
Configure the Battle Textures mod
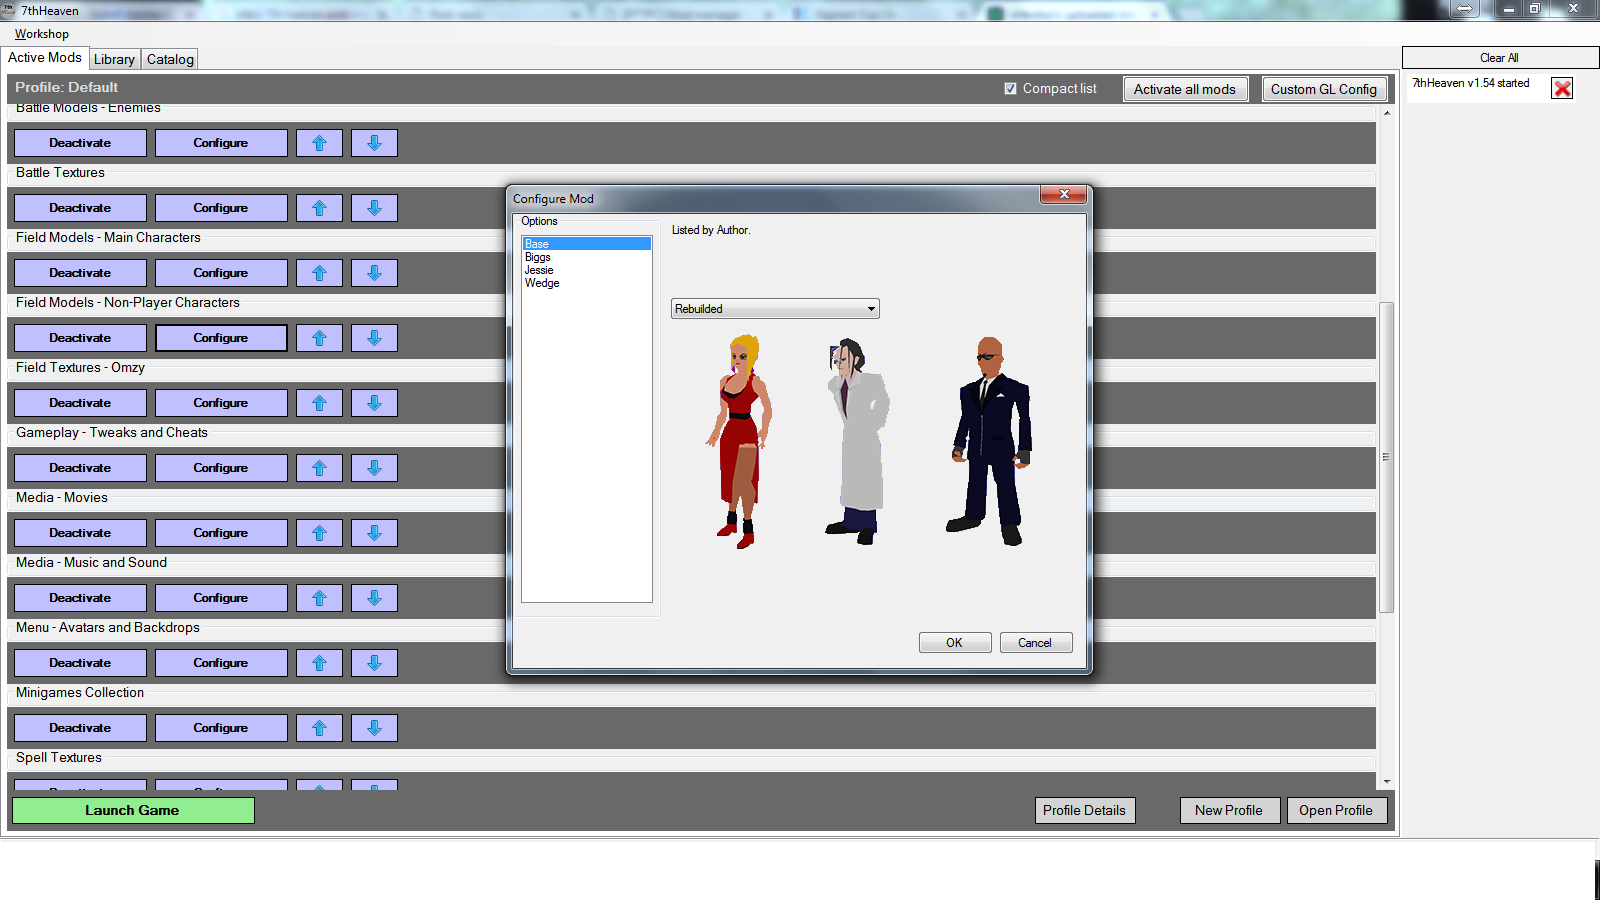[x=221, y=208]
